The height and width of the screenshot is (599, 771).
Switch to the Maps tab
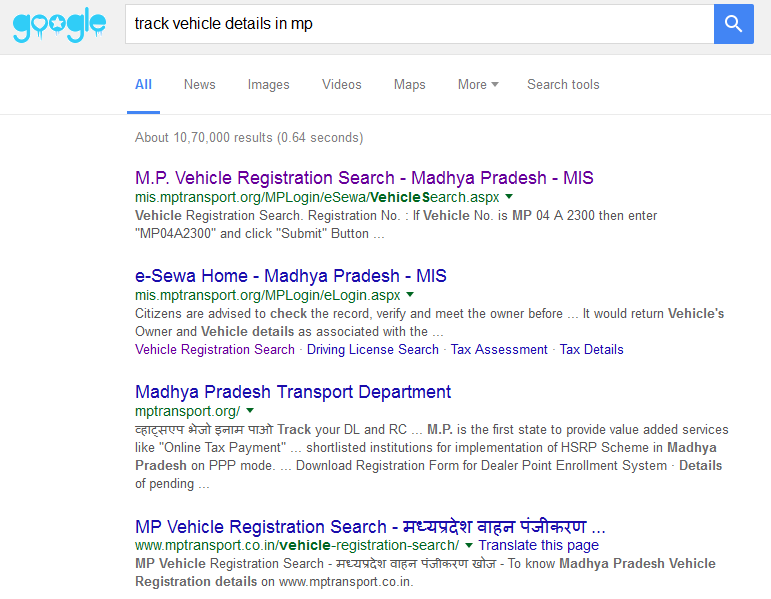click(x=410, y=85)
